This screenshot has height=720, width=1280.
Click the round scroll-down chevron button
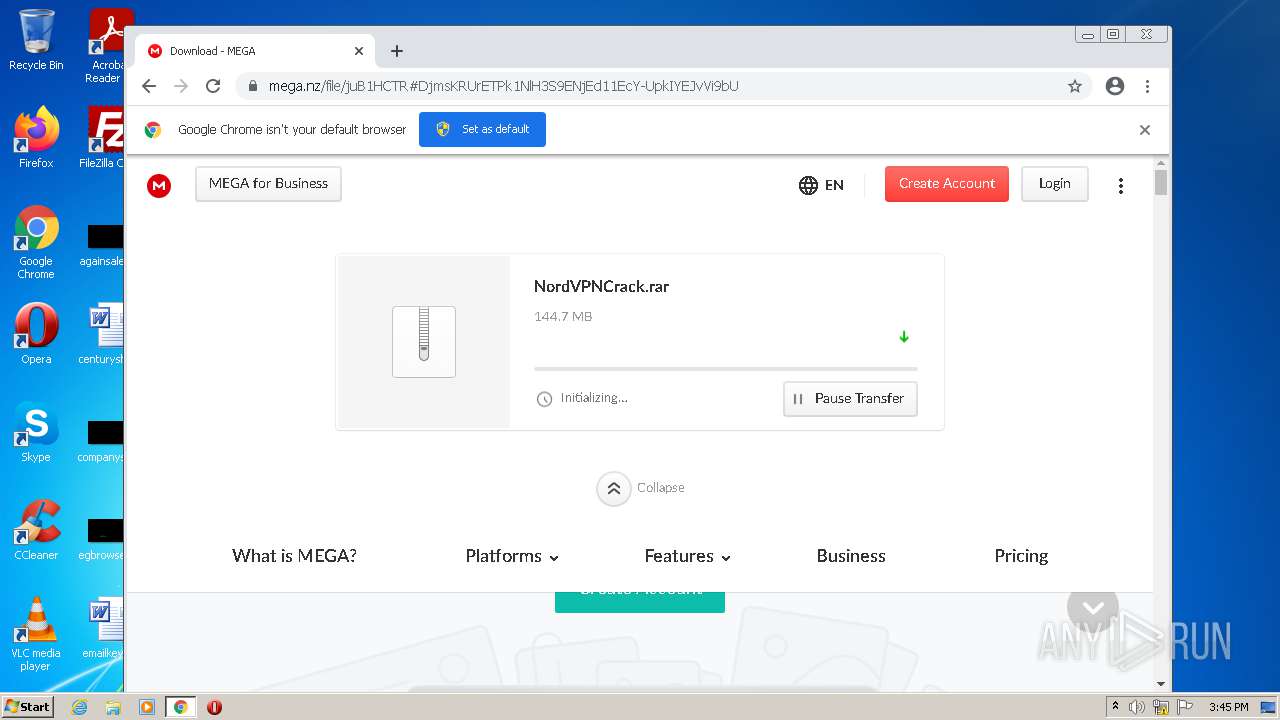point(1093,607)
